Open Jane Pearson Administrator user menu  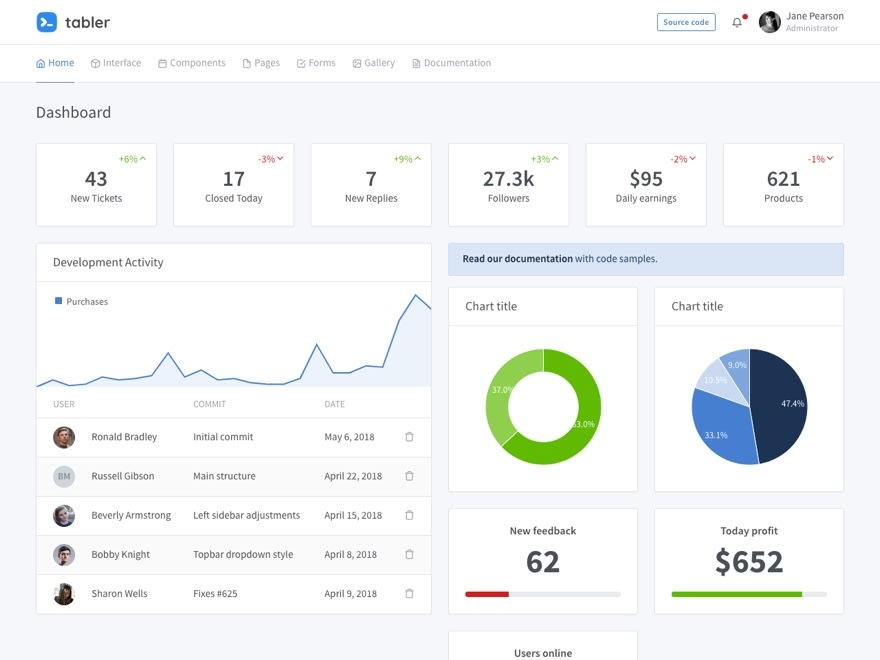[x=813, y=22]
